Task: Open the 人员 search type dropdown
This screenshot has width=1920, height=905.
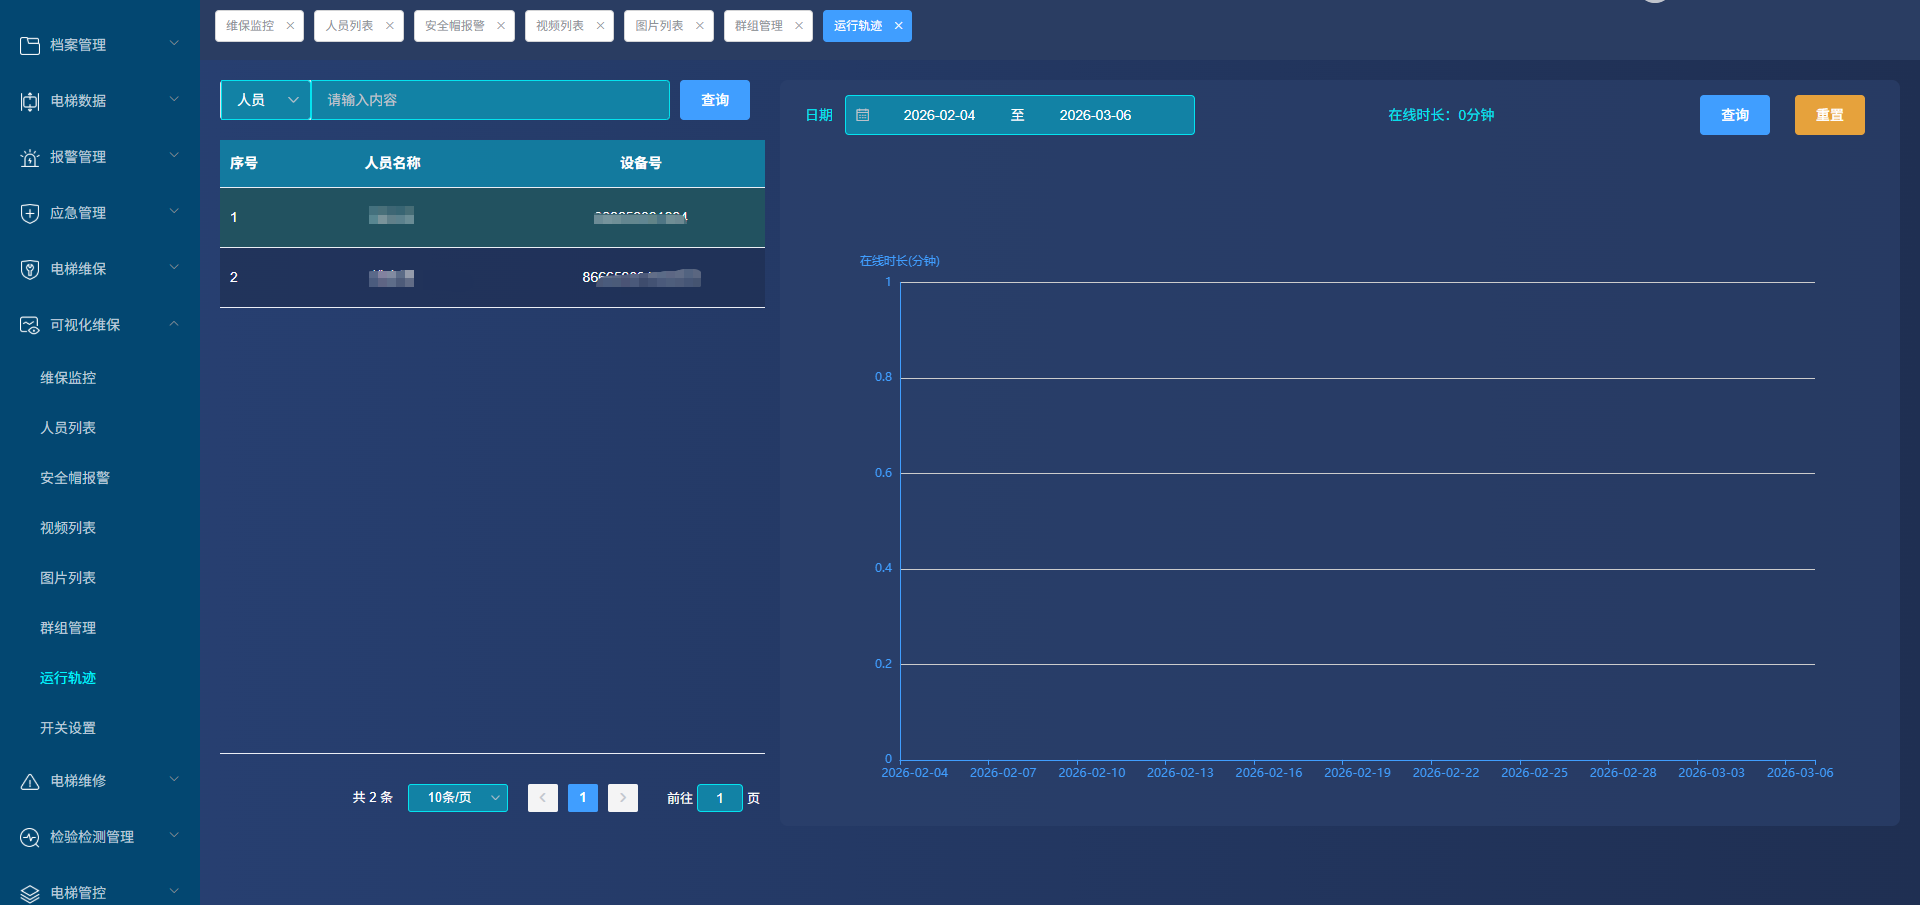Action: click(x=266, y=100)
